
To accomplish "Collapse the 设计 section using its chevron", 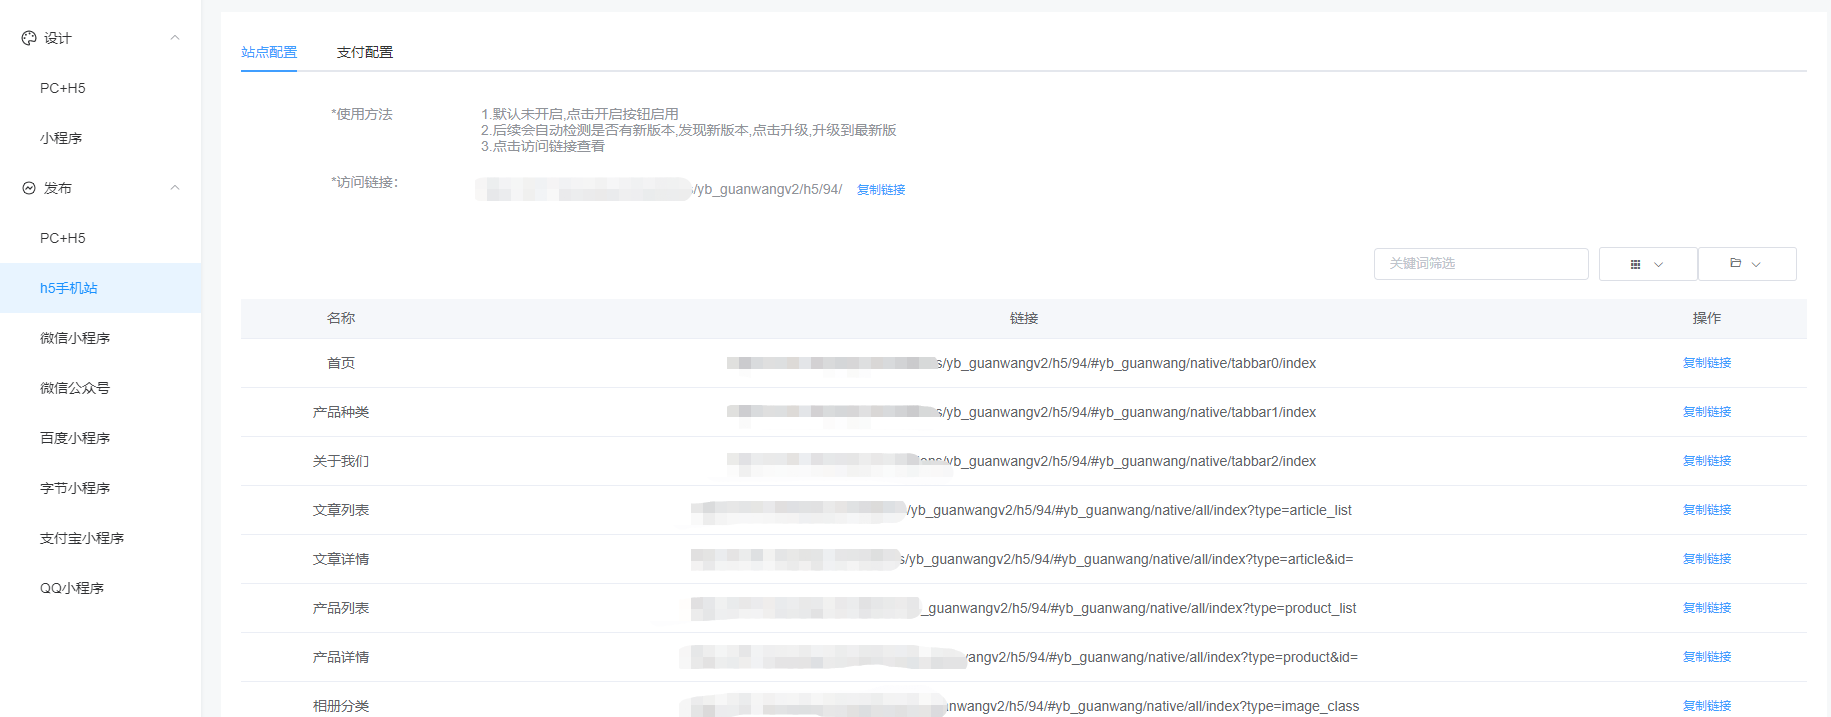I will (x=175, y=38).
